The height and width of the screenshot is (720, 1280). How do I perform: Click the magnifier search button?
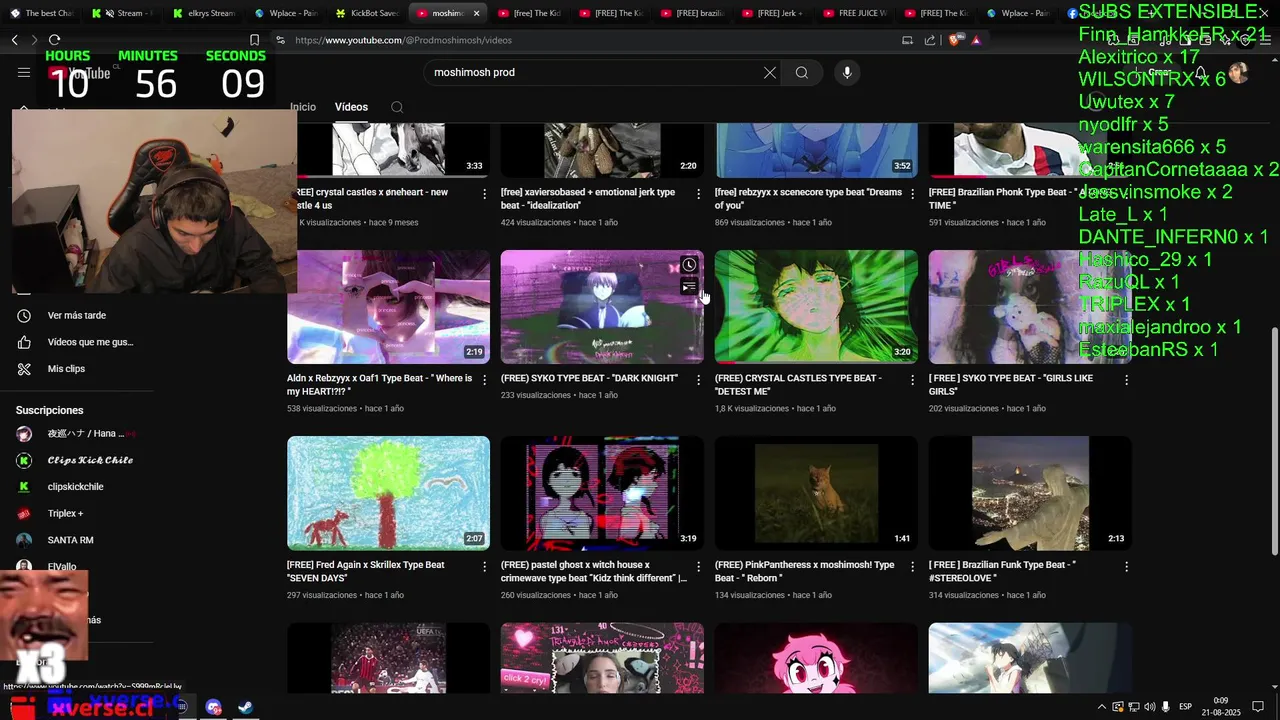802,72
